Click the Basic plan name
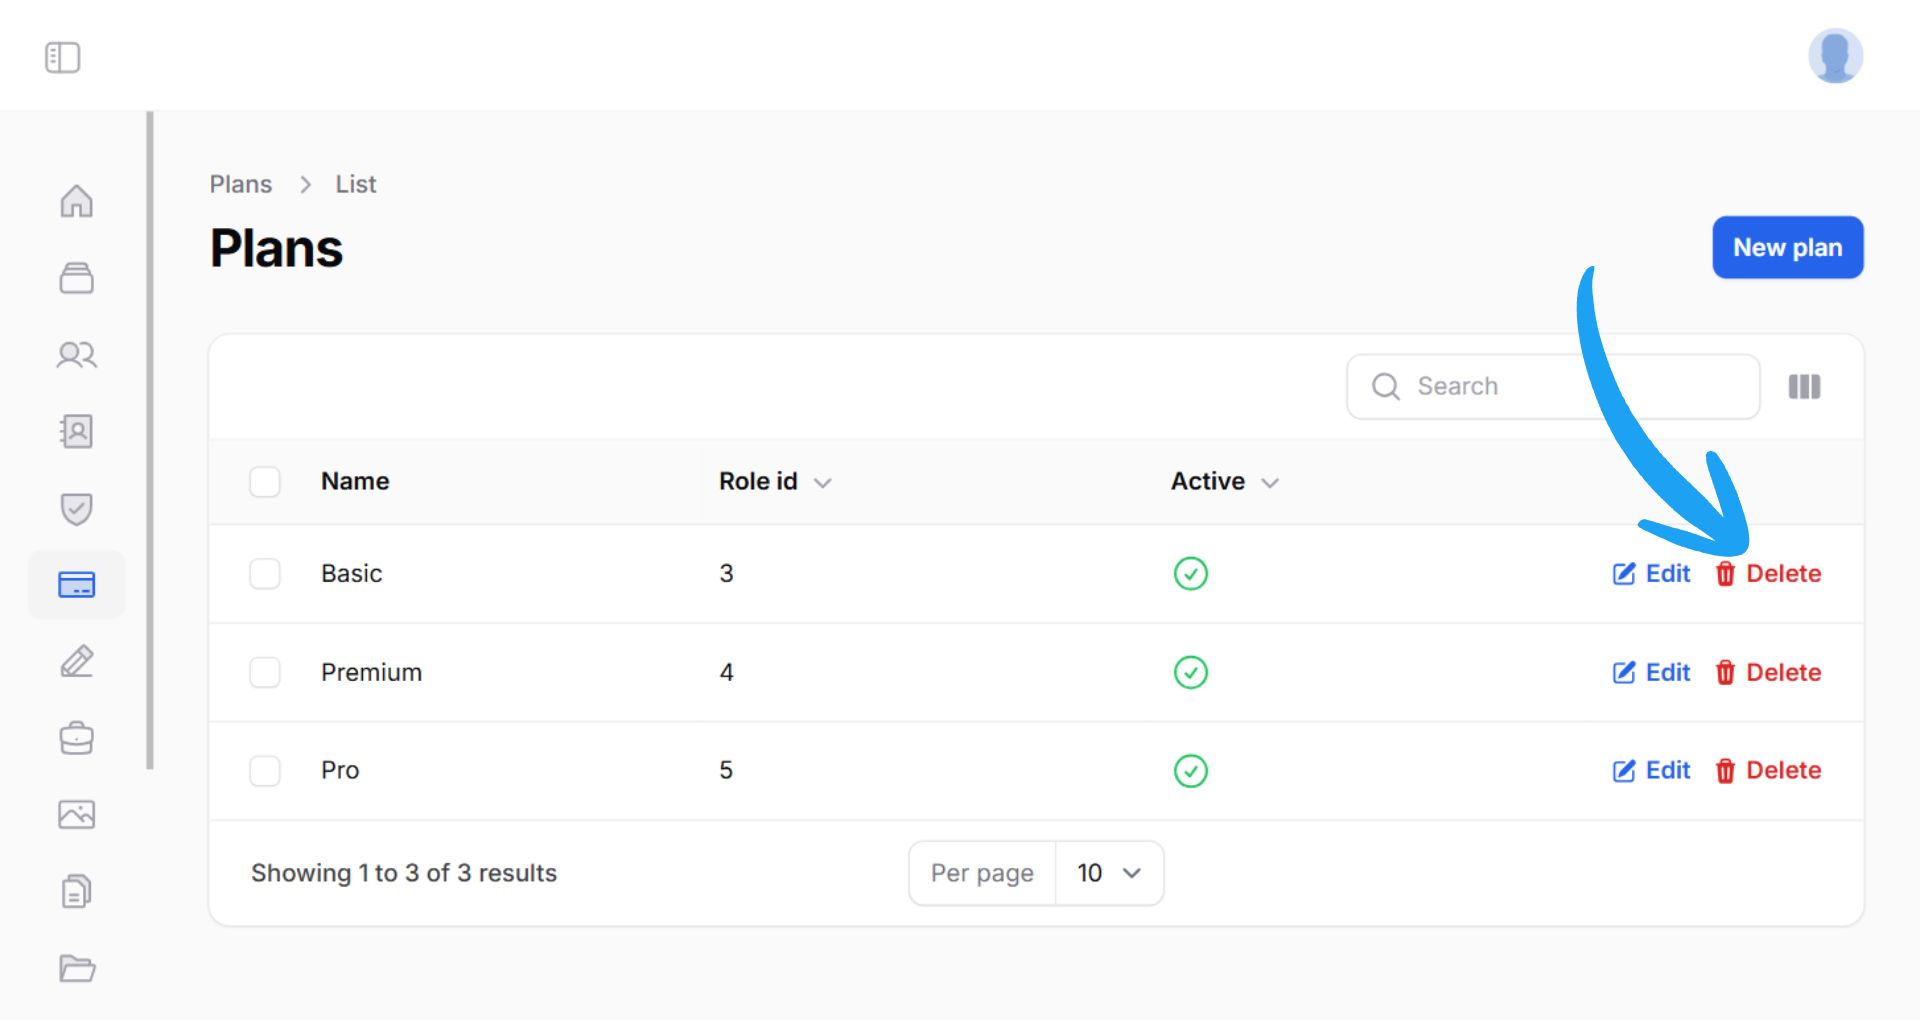 point(351,574)
